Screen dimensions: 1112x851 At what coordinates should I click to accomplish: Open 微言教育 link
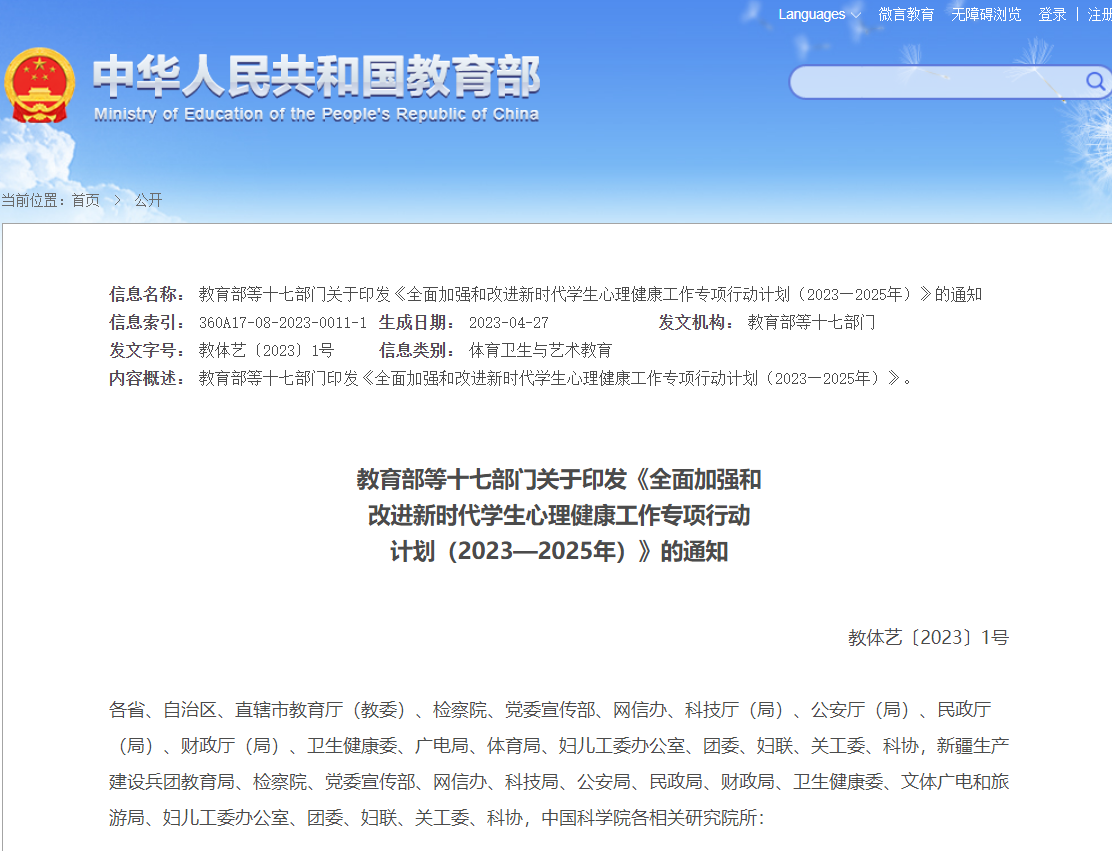[x=906, y=14]
